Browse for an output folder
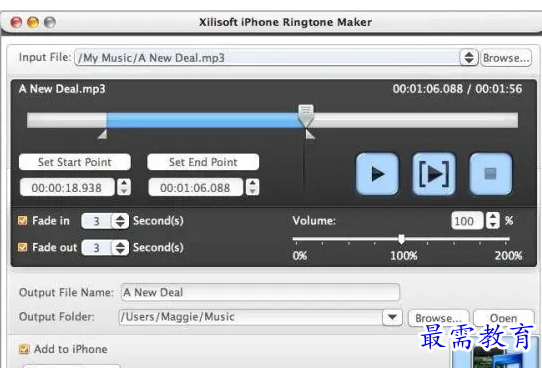 pos(438,318)
